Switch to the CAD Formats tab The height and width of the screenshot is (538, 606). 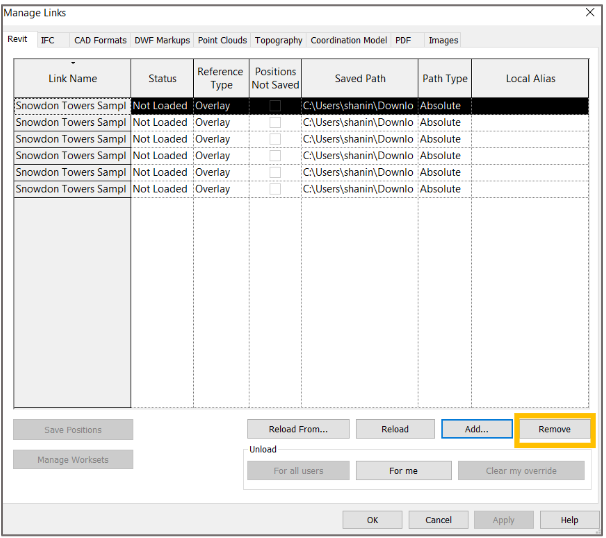click(100, 40)
